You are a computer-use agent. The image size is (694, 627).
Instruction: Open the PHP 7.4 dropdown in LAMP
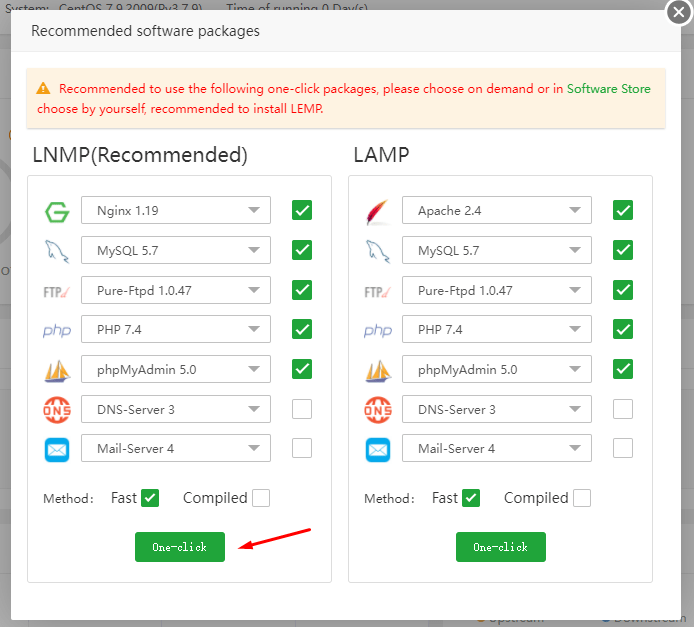[497, 330]
